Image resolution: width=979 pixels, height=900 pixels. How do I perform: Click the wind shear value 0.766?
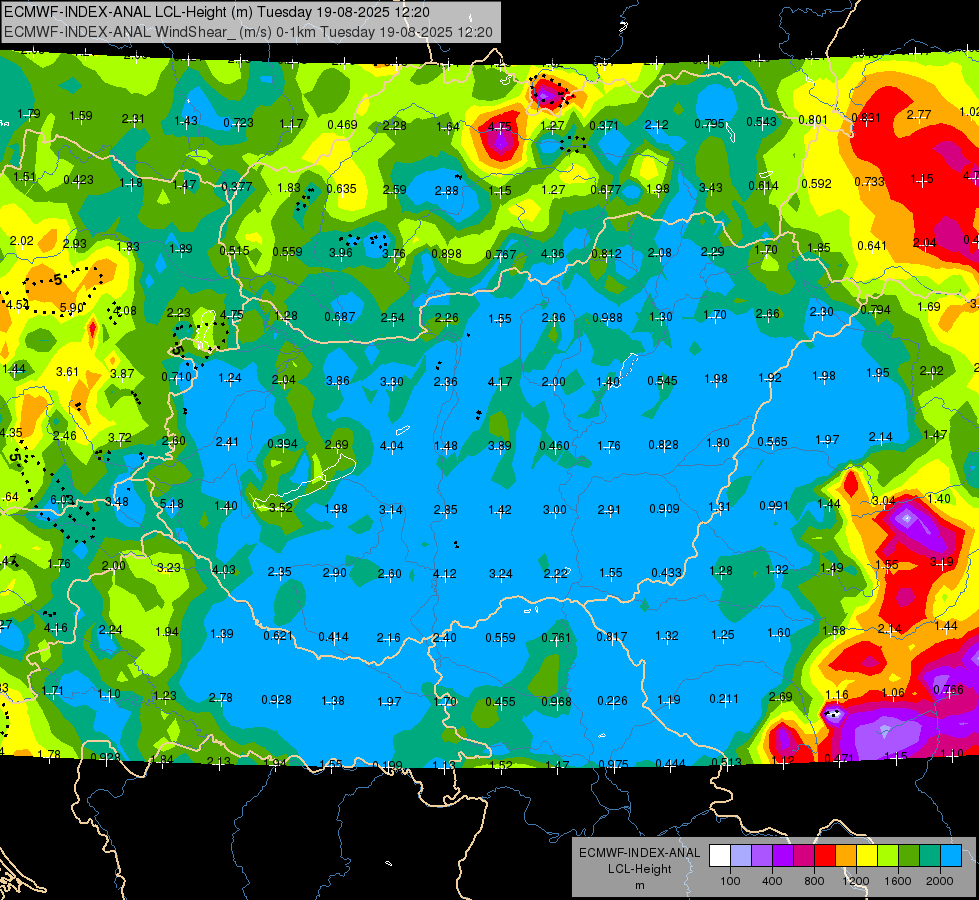pyautogui.click(x=948, y=690)
